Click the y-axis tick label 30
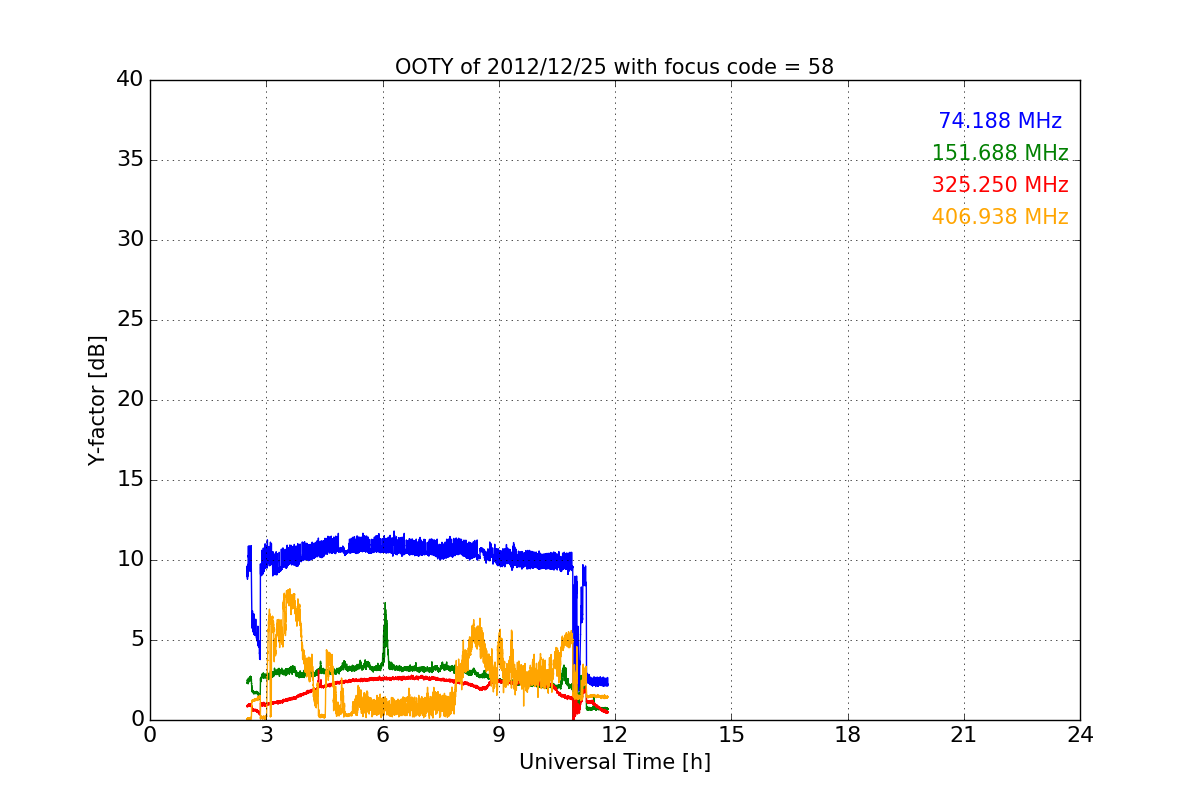Viewport: 1200px width, 800px height. 130,240
